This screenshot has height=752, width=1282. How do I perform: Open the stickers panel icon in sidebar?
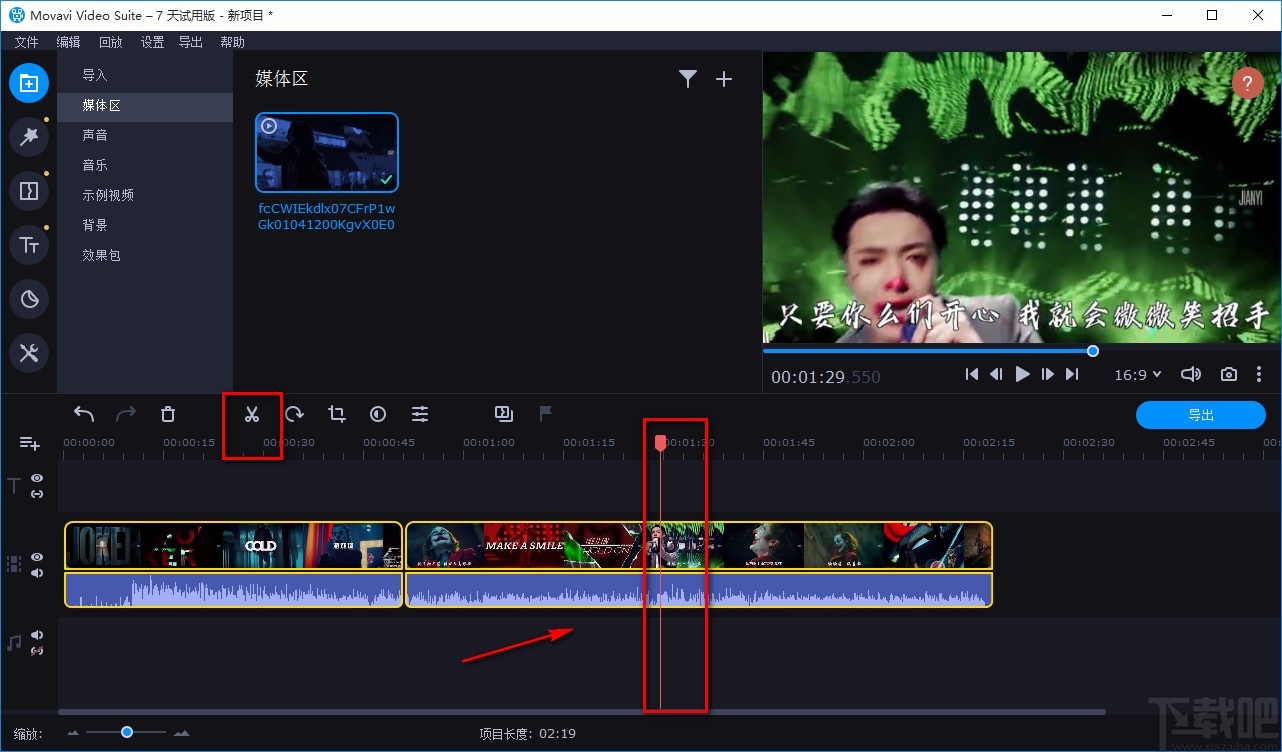pos(29,298)
